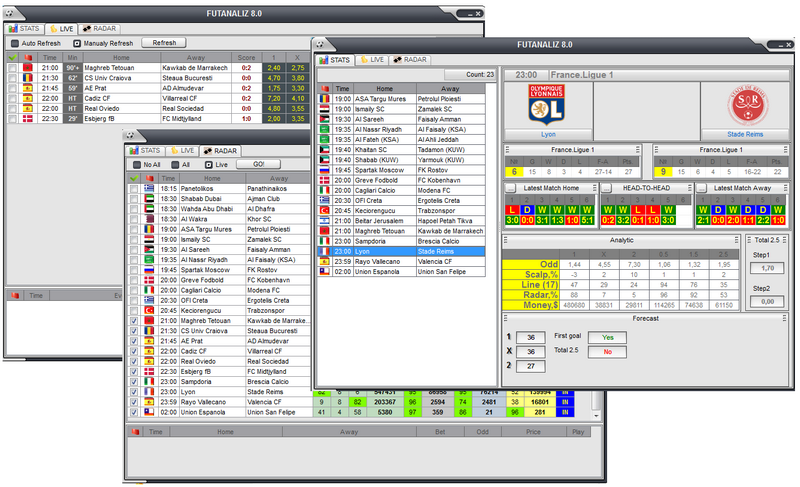Click the 480680 Money cell in Analytic table
800x487 pixels.
[574, 305]
